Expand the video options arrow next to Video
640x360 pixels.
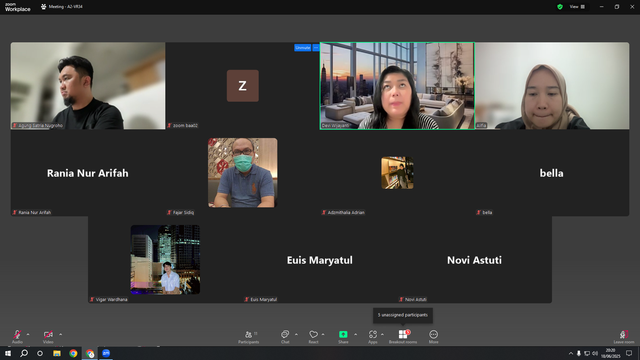(60, 334)
